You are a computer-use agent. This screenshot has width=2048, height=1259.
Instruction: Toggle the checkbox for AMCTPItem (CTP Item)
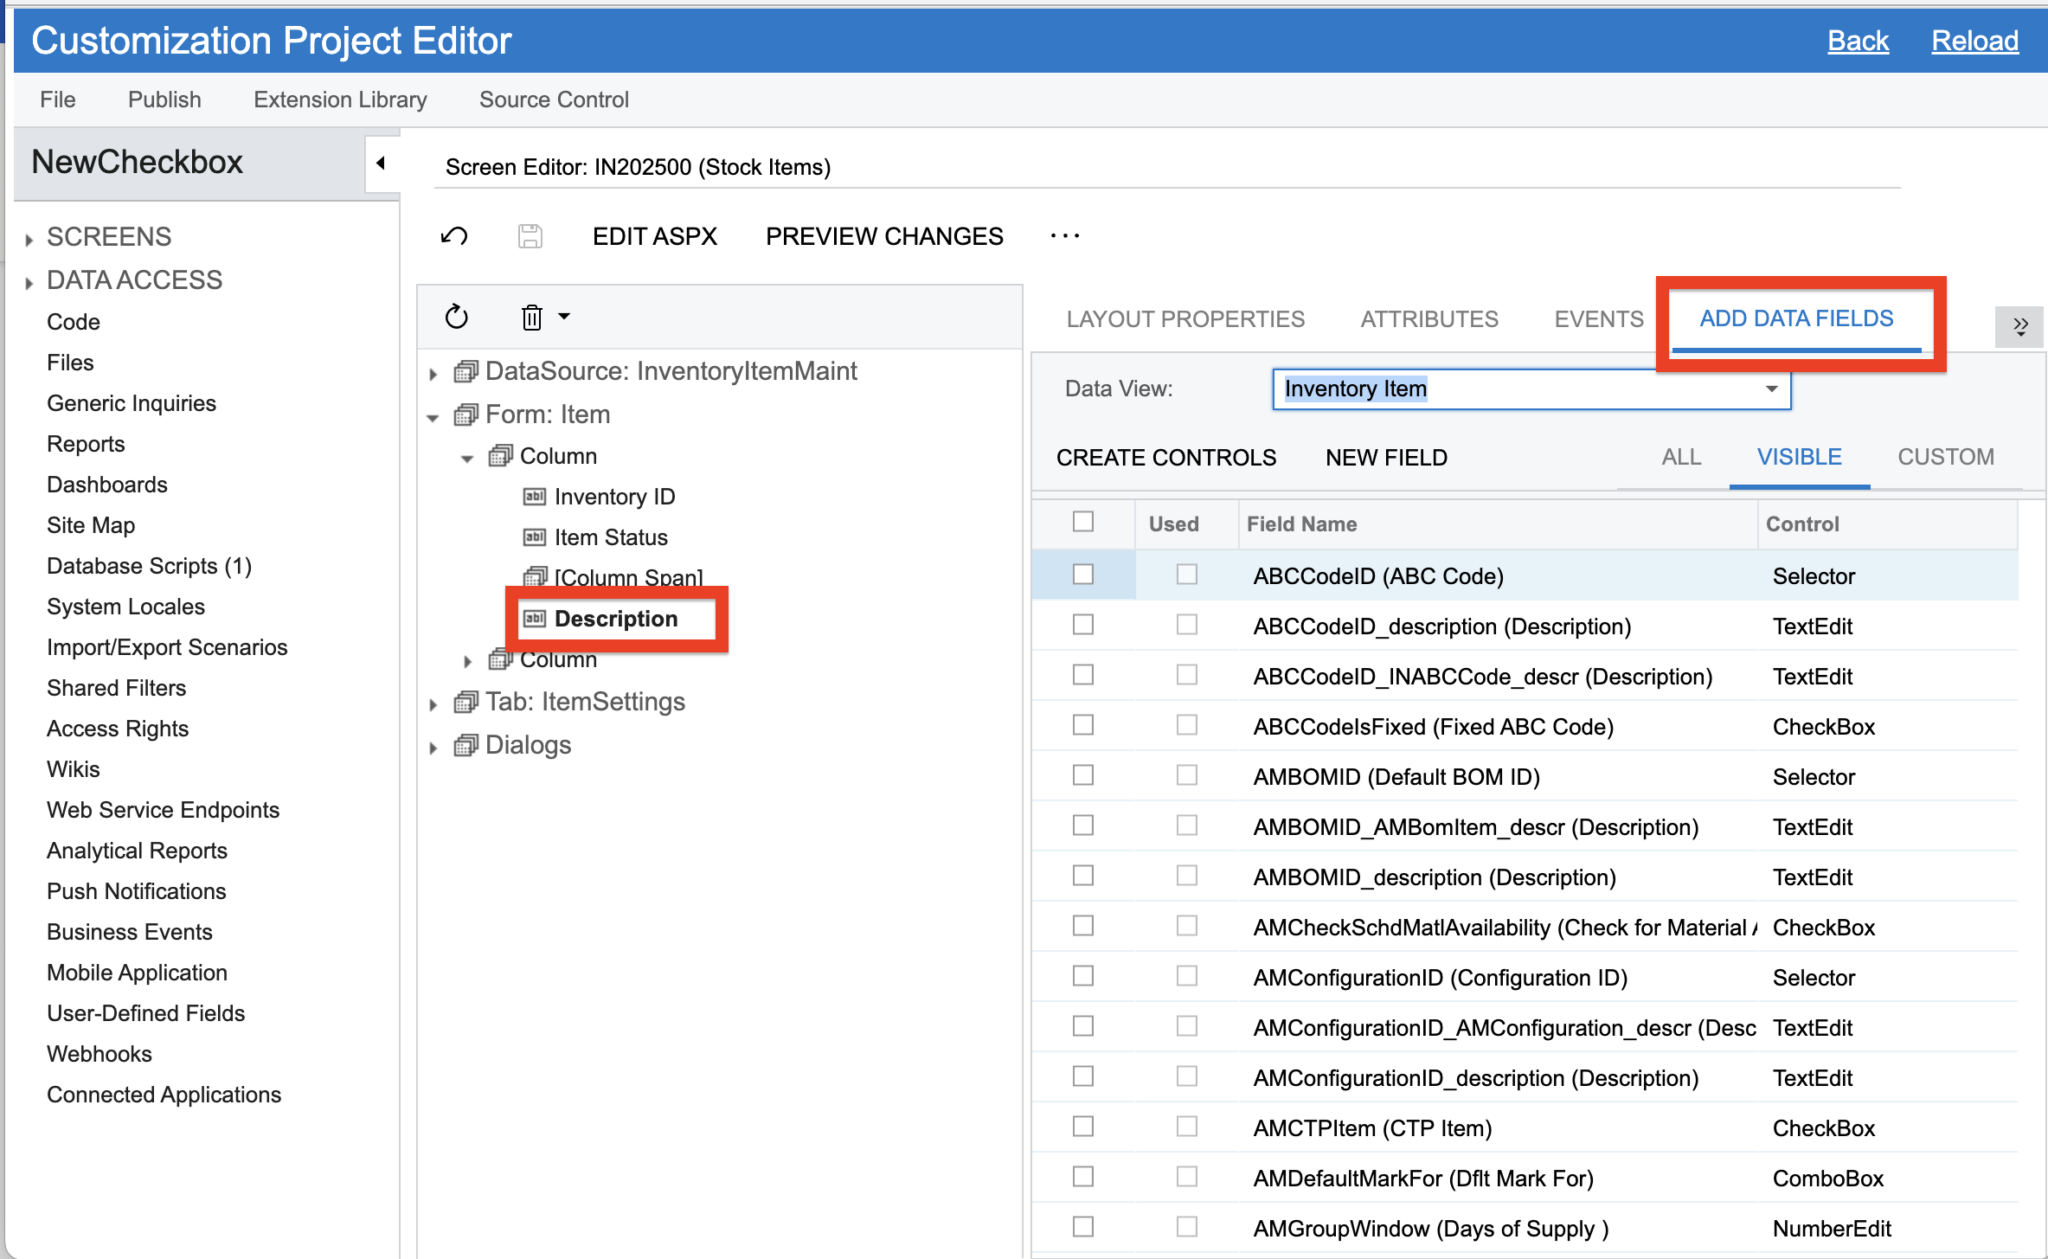[1083, 1126]
